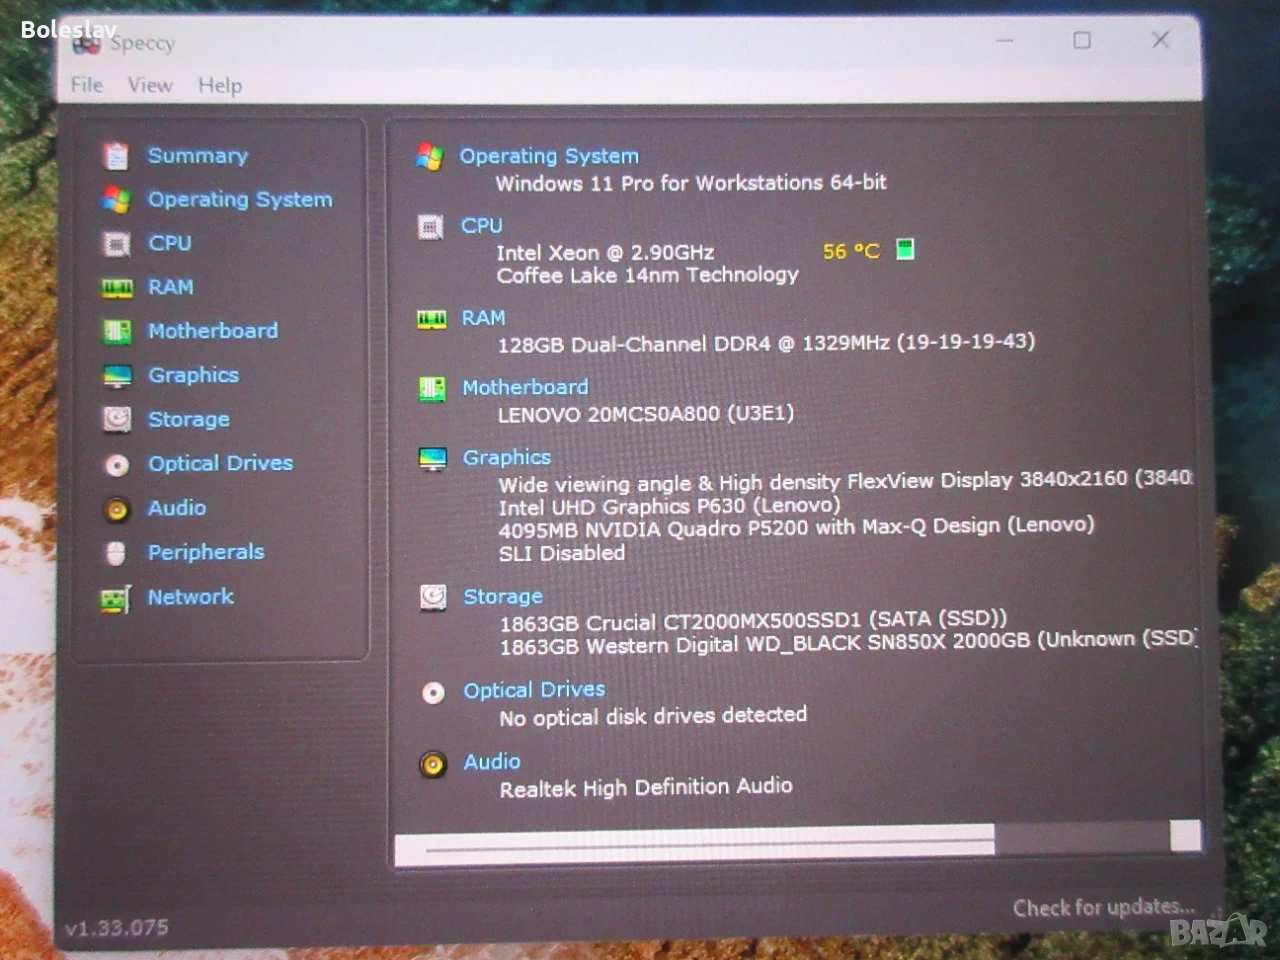Click the Summary clipboard icon in sidebar

117,156
